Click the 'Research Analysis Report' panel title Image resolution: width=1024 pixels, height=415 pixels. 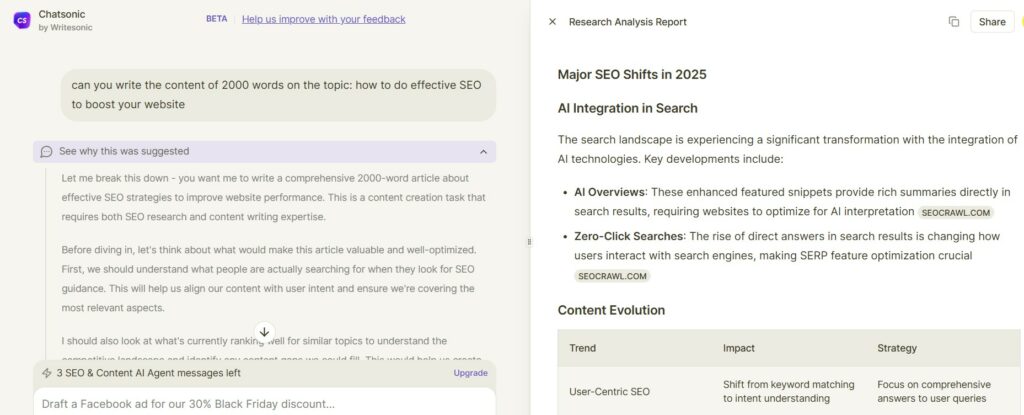pos(628,22)
